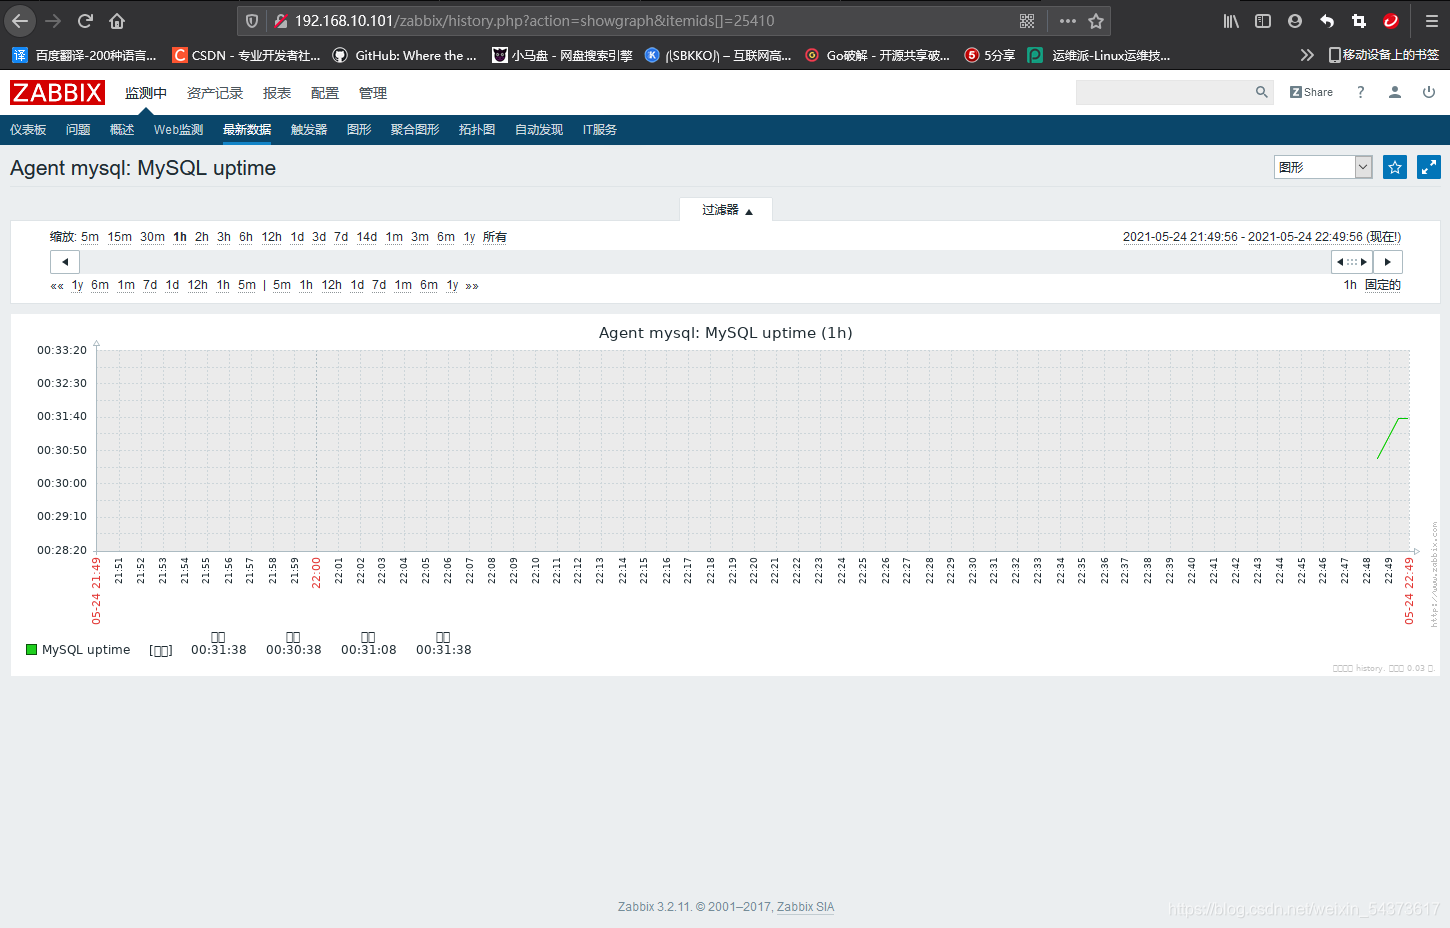Toggle the browser sidebar view icon
The image size is (1450, 928).
pos(1263,21)
